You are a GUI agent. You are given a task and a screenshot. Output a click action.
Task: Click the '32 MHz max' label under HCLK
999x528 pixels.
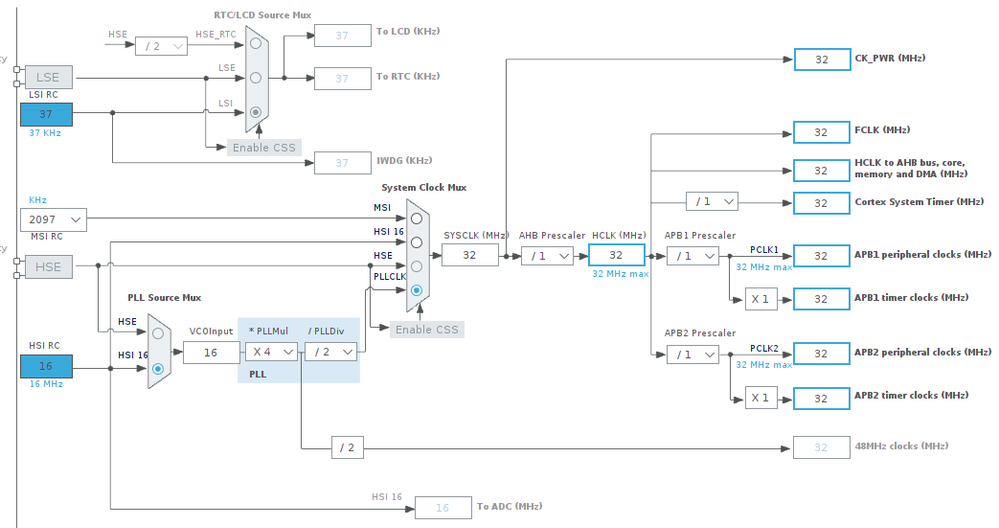pyautogui.click(x=621, y=274)
